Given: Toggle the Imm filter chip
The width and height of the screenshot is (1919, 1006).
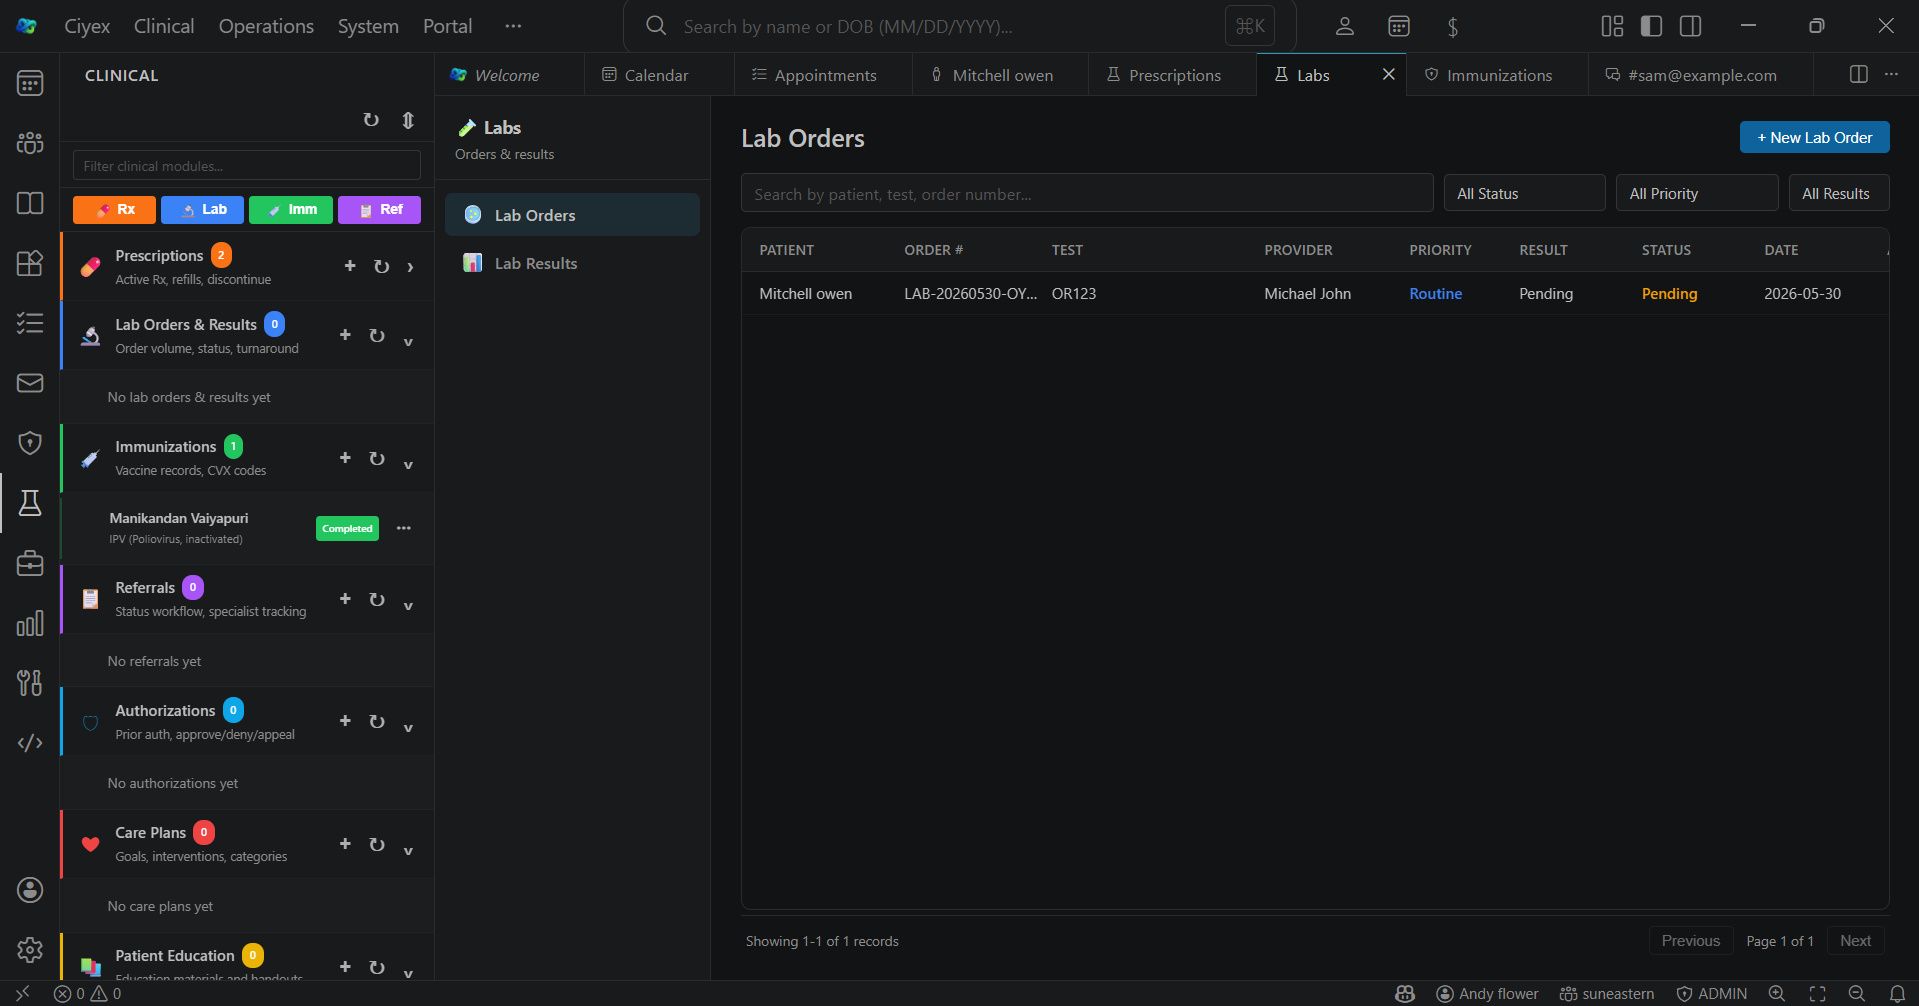Looking at the screenshot, I should click(291, 210).
